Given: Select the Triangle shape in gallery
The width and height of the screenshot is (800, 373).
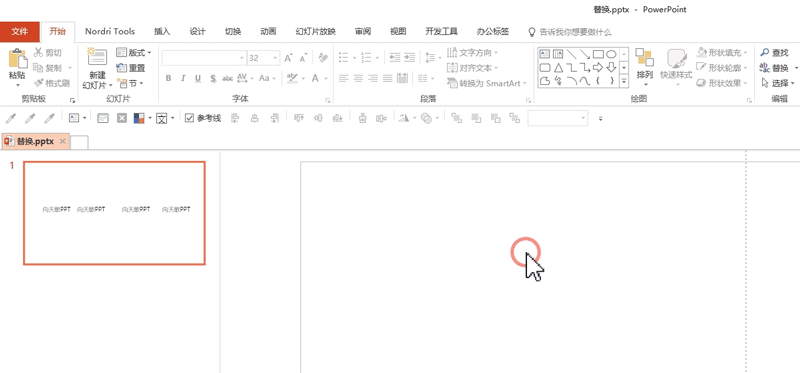Looking at the screenshot, I should pos(558,67).
